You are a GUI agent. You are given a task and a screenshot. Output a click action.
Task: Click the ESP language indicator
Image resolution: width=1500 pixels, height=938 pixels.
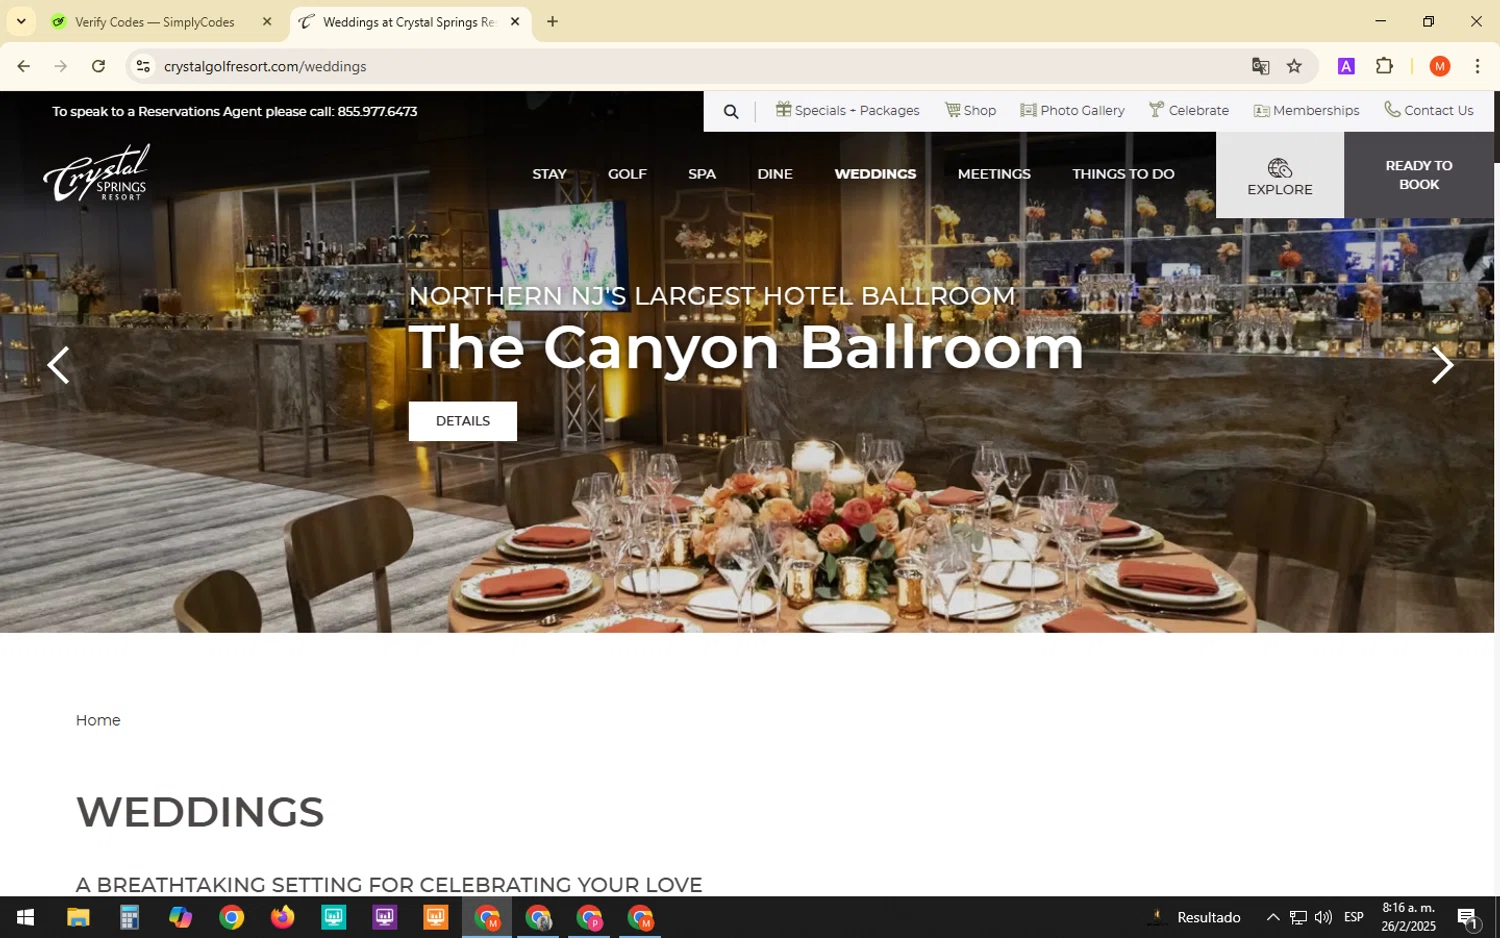(1353, 917)
